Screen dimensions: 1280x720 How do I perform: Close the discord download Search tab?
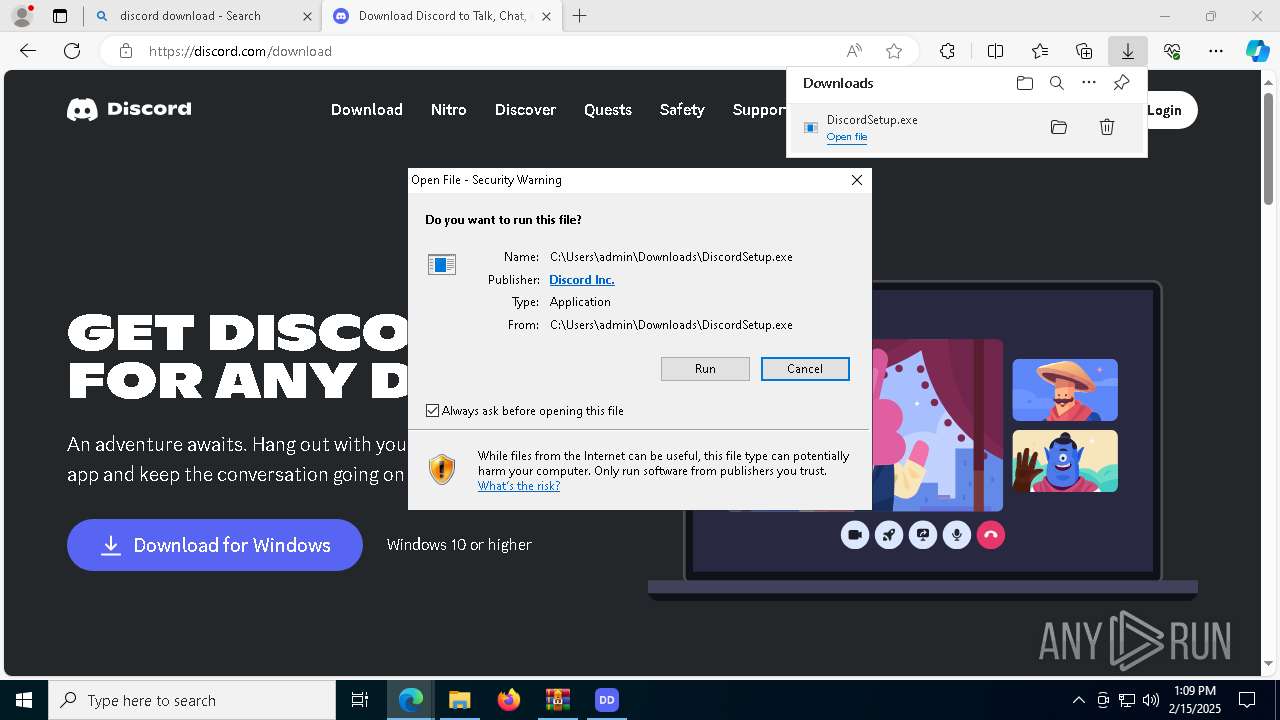307,16
